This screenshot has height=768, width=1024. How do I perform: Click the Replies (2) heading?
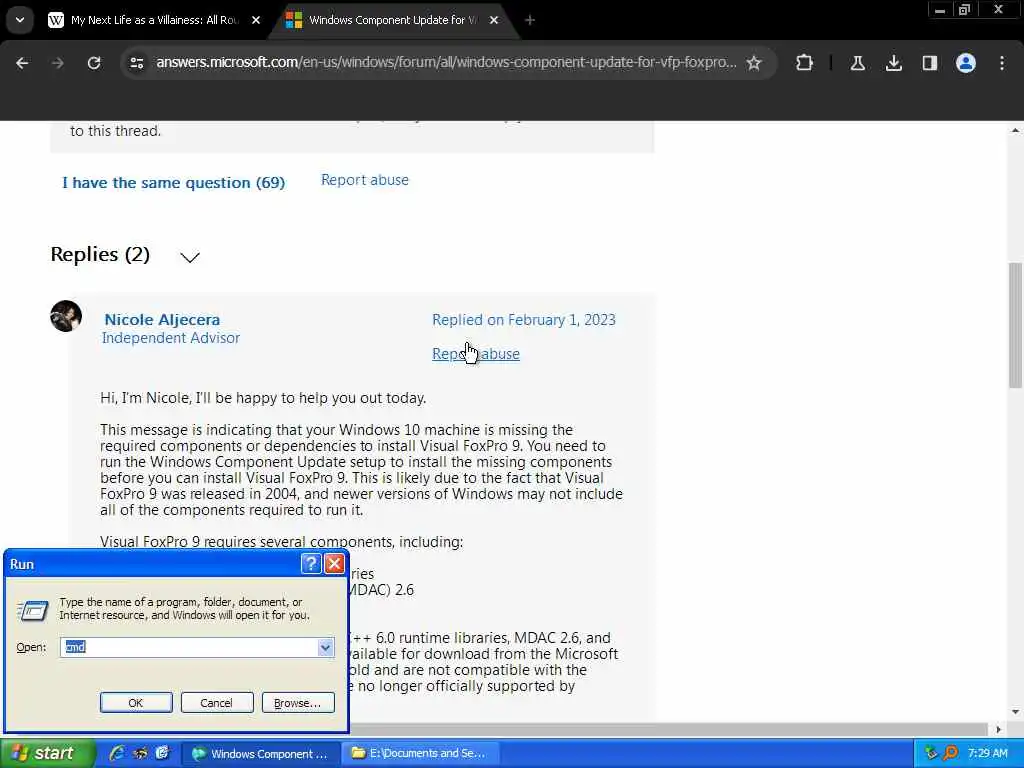[100, 254]
